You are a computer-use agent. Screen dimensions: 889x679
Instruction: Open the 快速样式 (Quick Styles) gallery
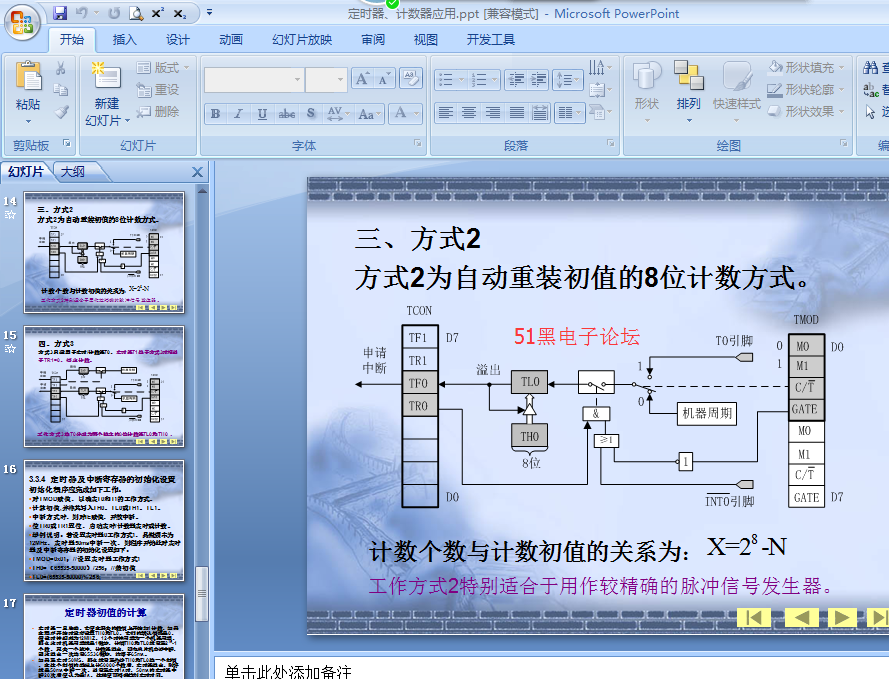tap(736, 91)
